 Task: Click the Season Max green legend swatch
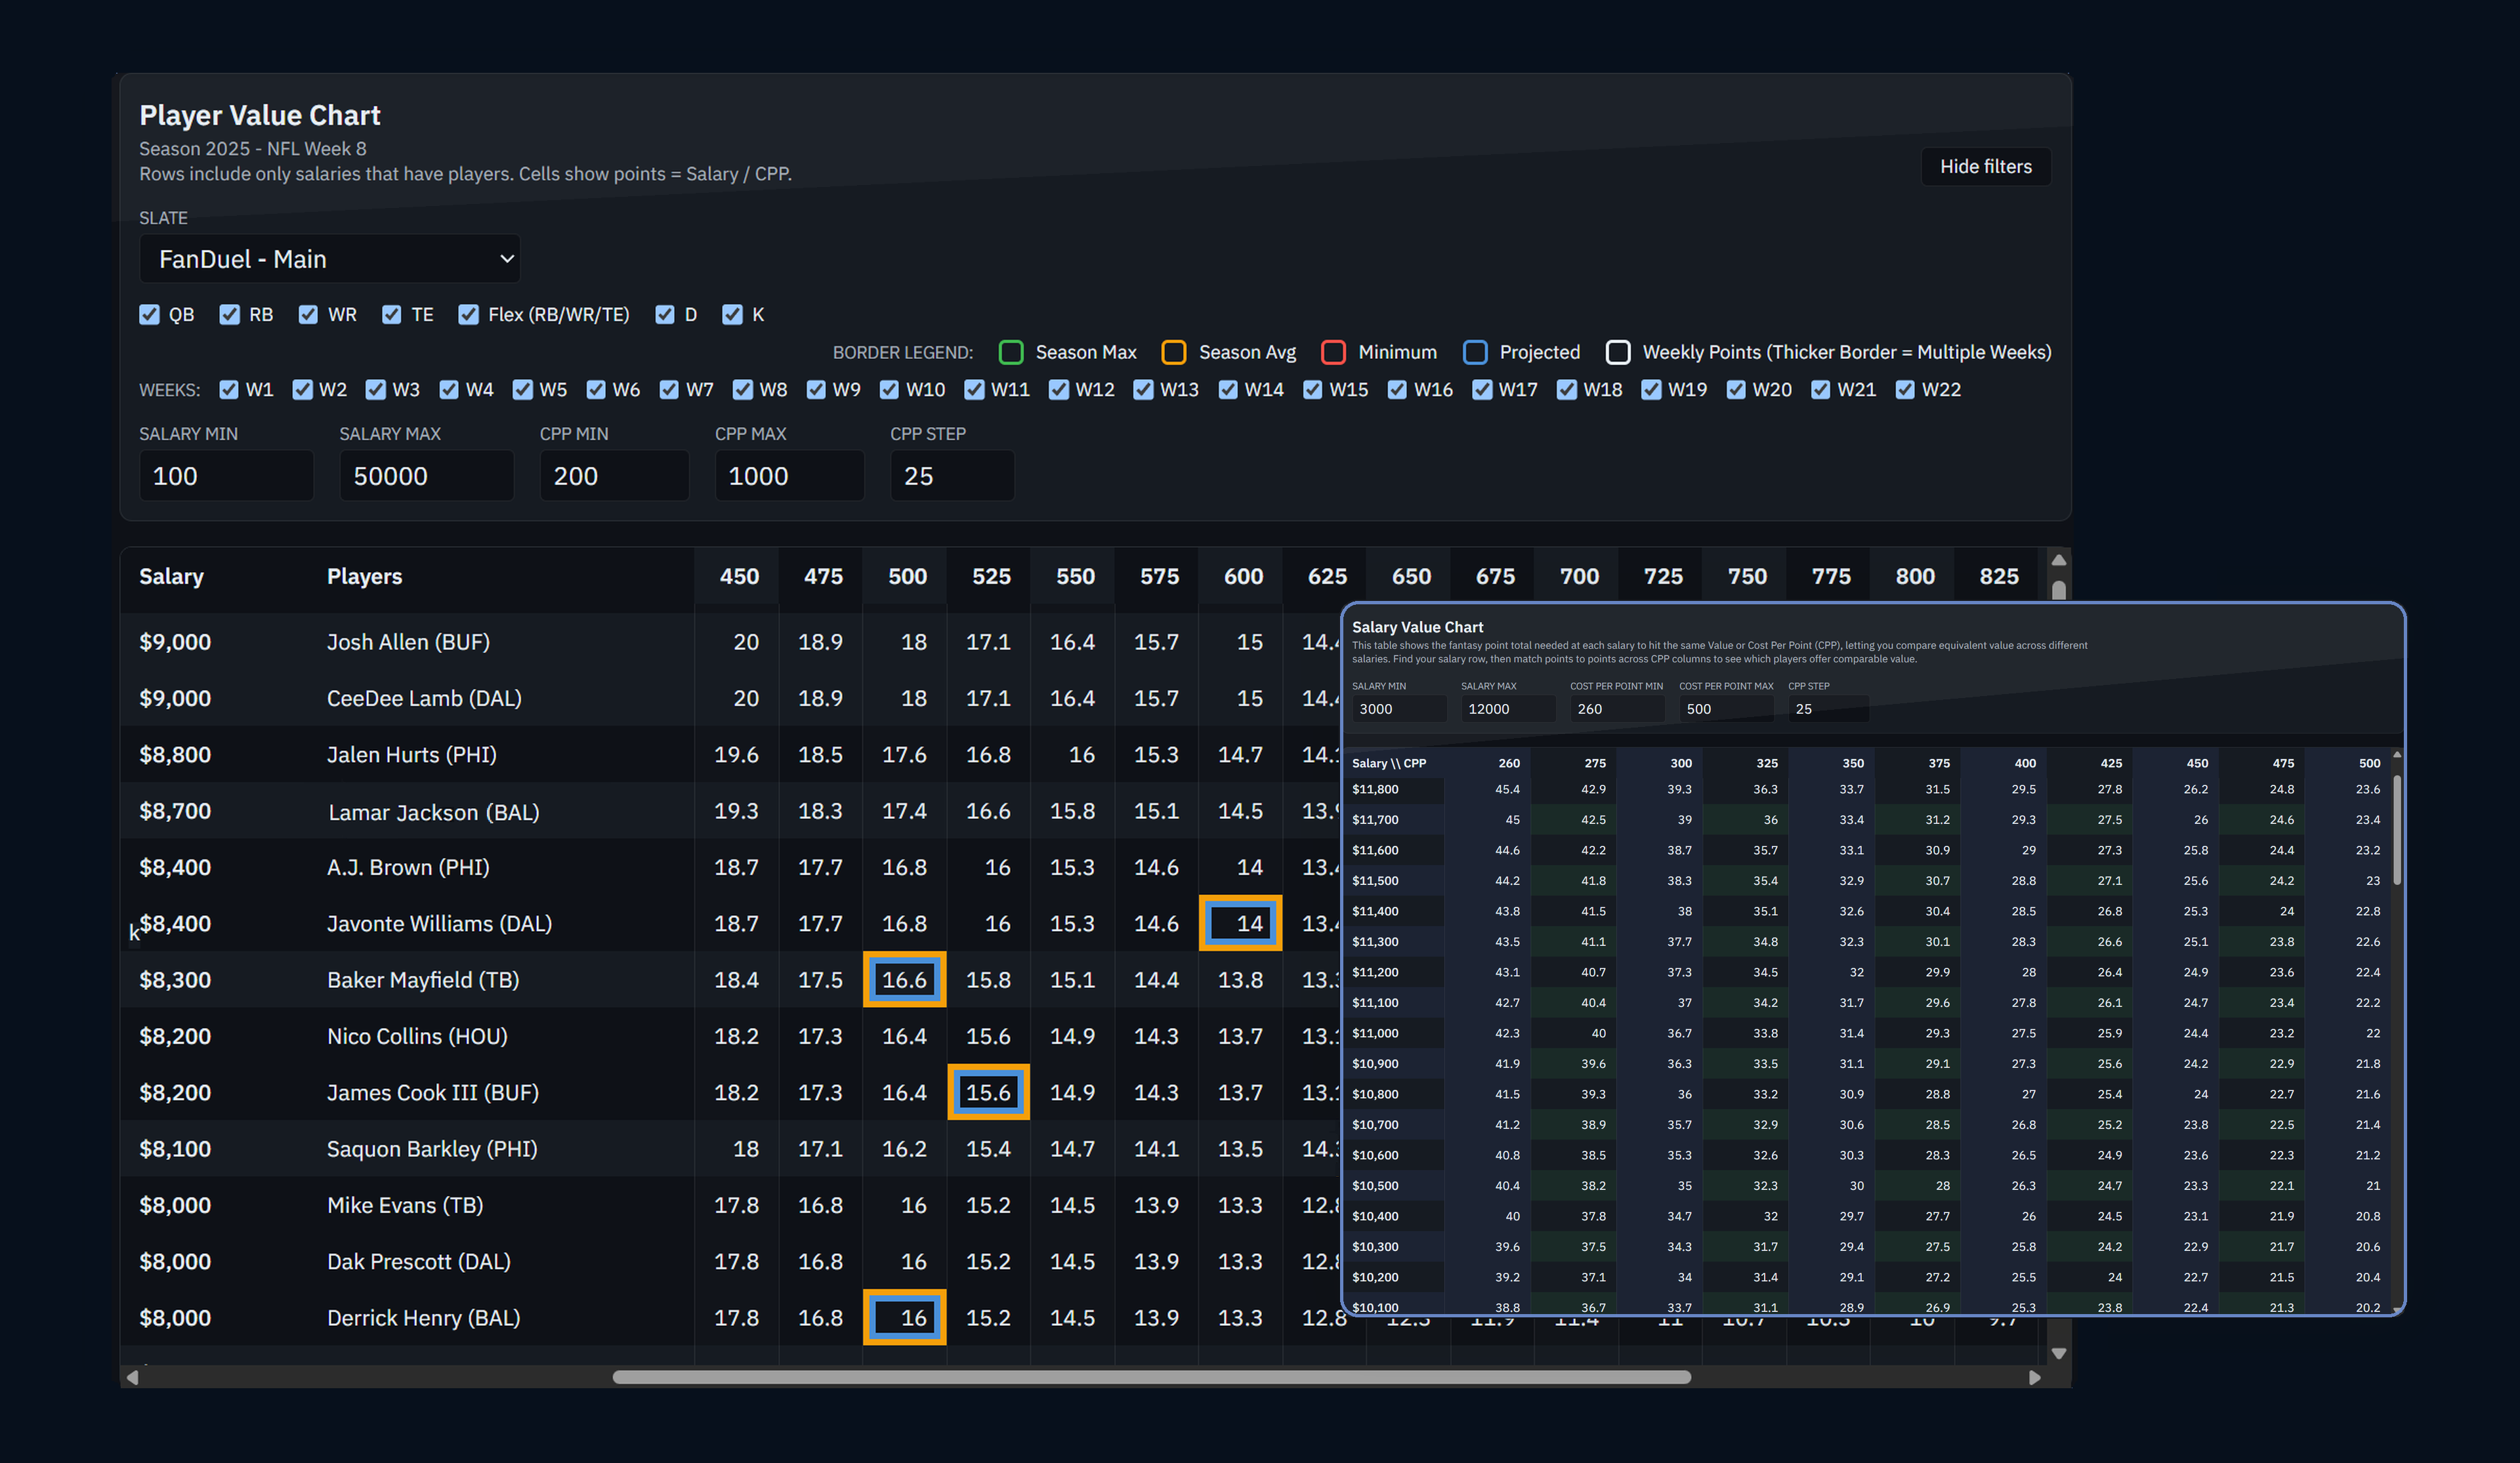[x=1011, y=352]
